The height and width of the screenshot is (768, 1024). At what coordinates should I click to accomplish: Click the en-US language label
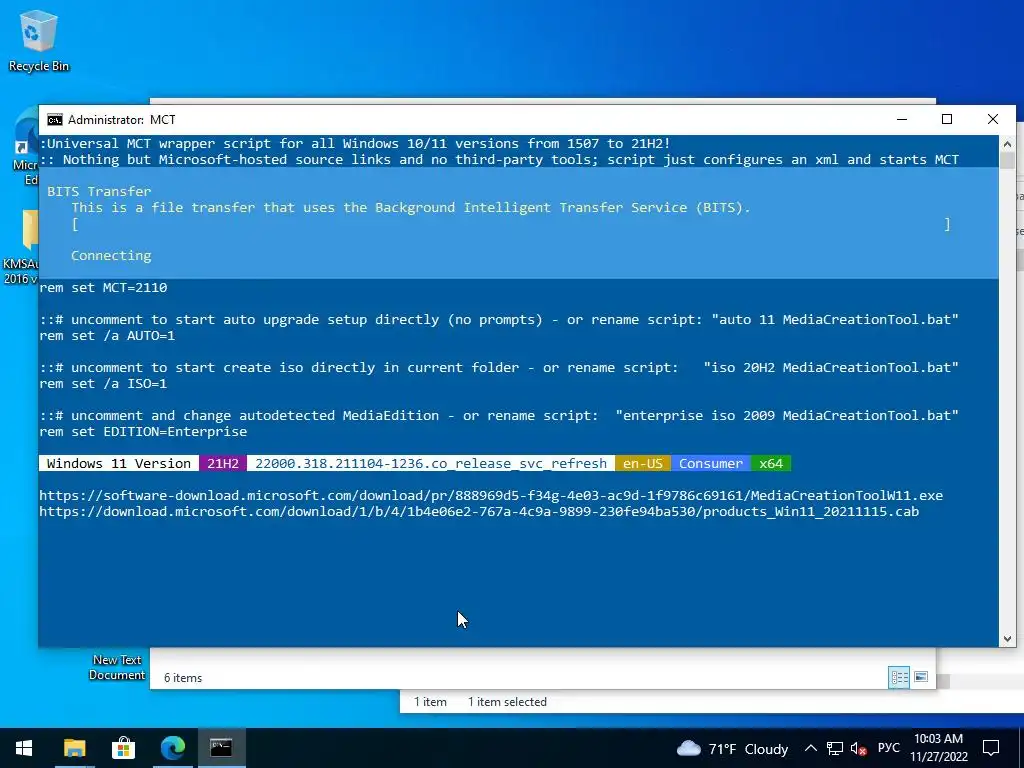pyautogui.click(x=643, y=464)
